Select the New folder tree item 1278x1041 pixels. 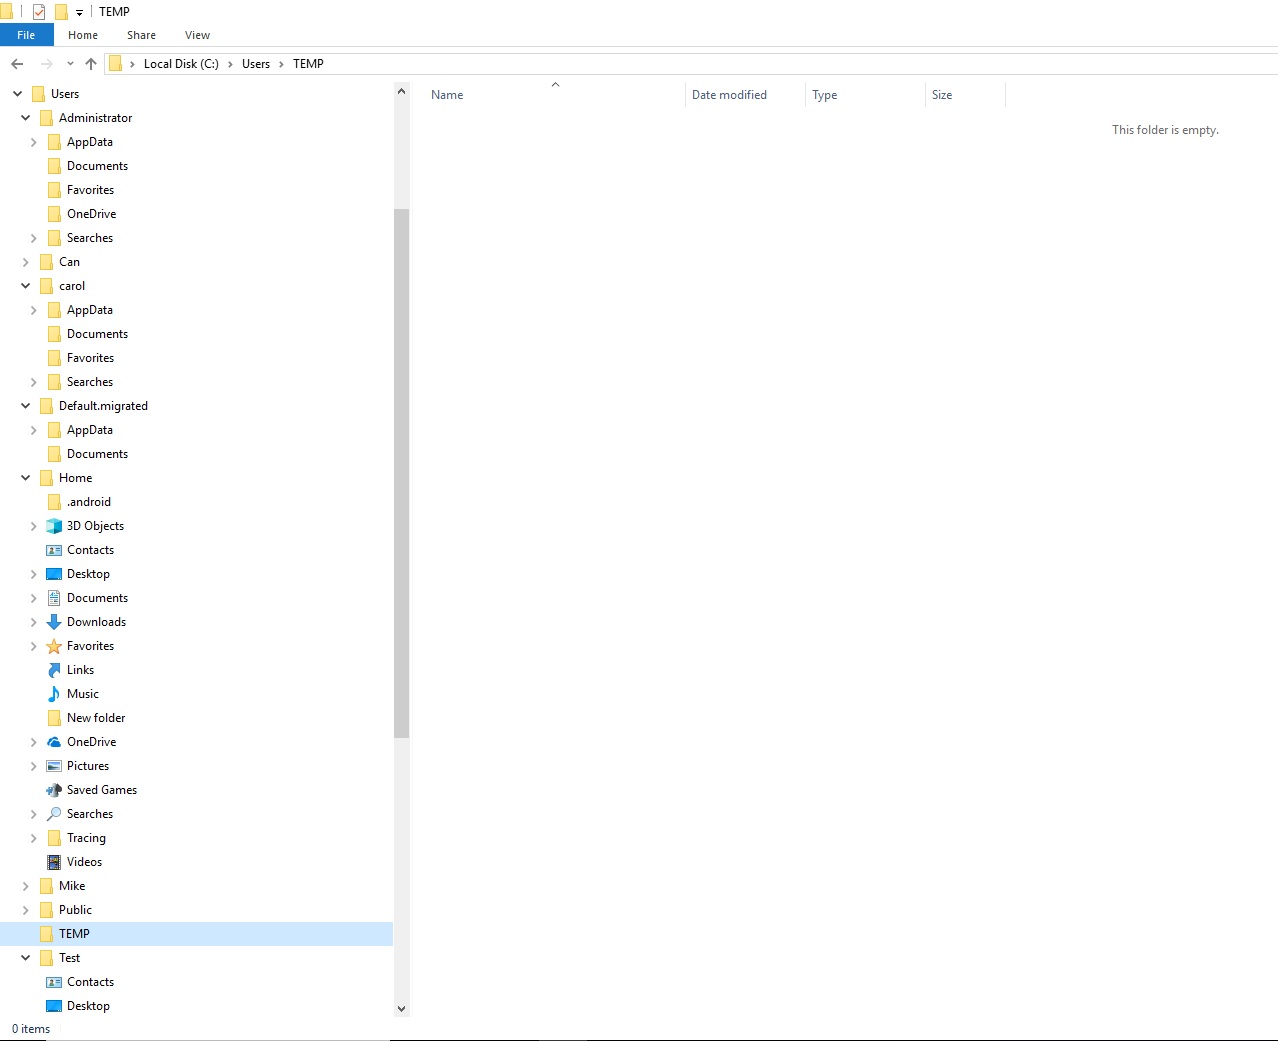coord(96,718)
